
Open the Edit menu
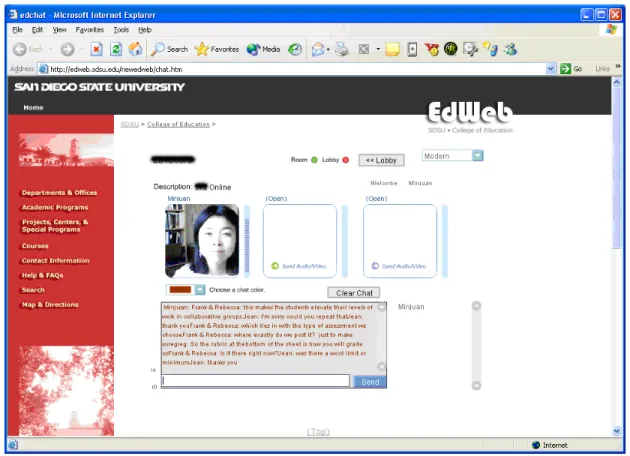pos(37,30)
